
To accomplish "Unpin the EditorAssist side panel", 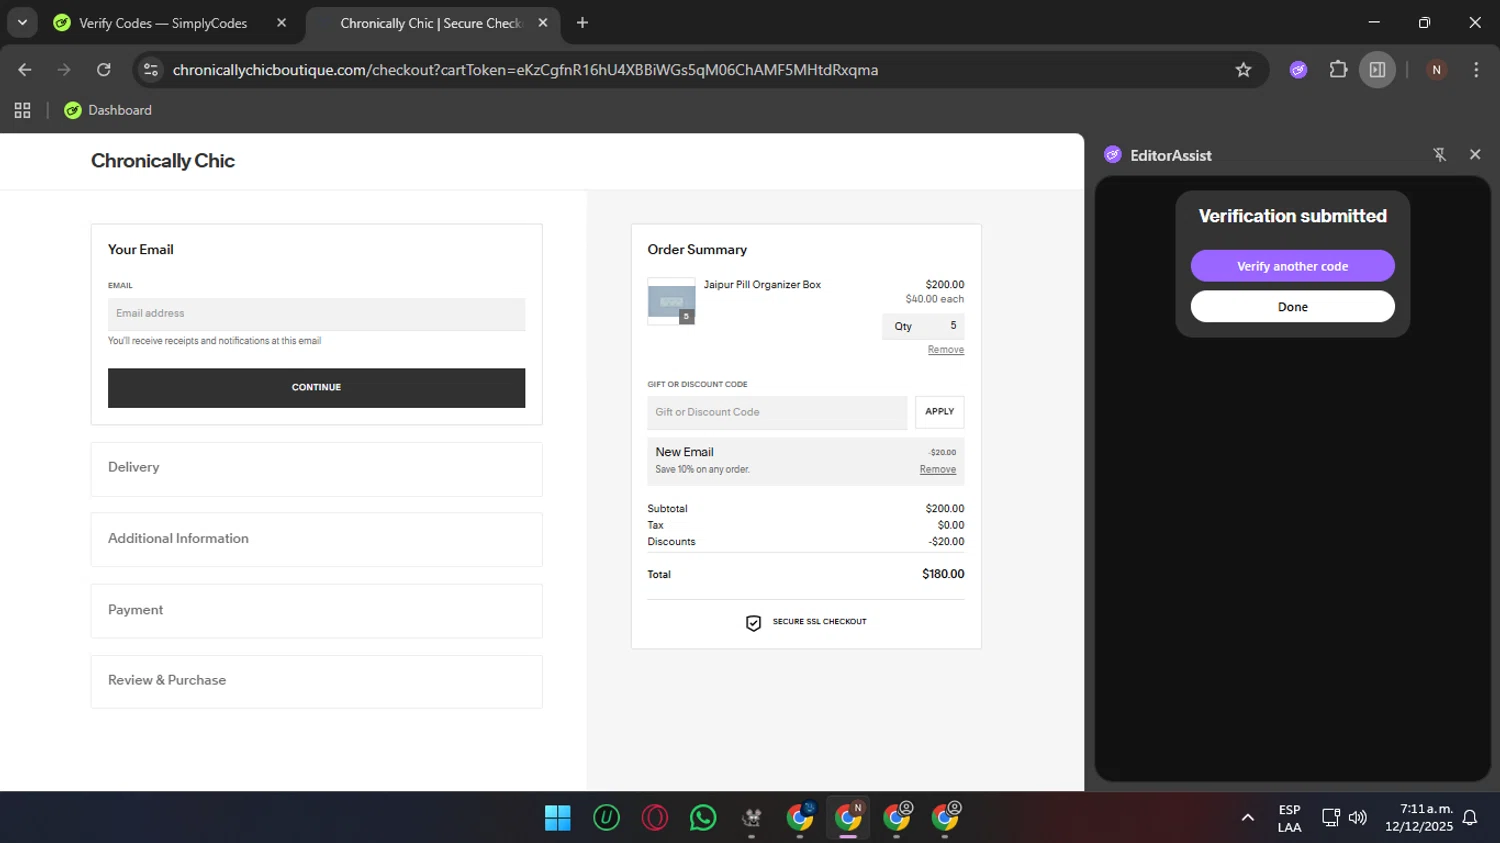I will [1439, 155].
